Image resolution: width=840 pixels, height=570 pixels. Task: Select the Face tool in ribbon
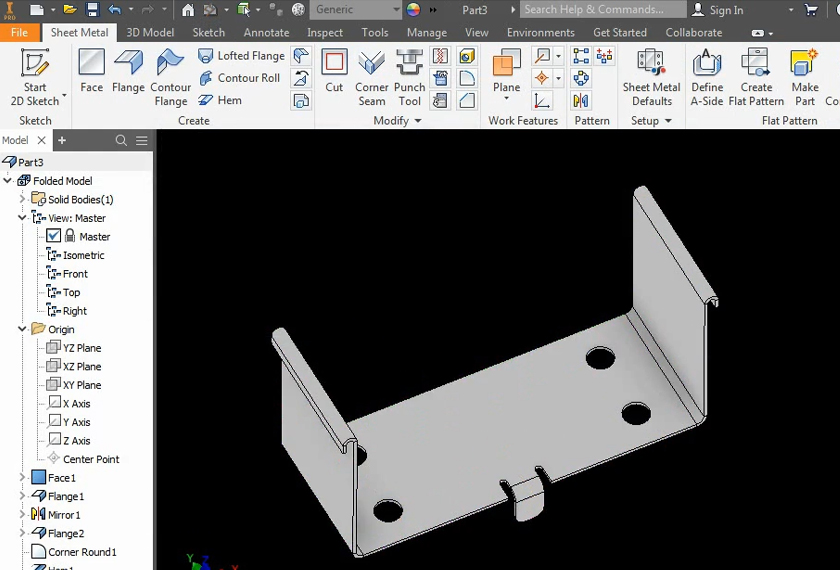[x=91, y=71]
